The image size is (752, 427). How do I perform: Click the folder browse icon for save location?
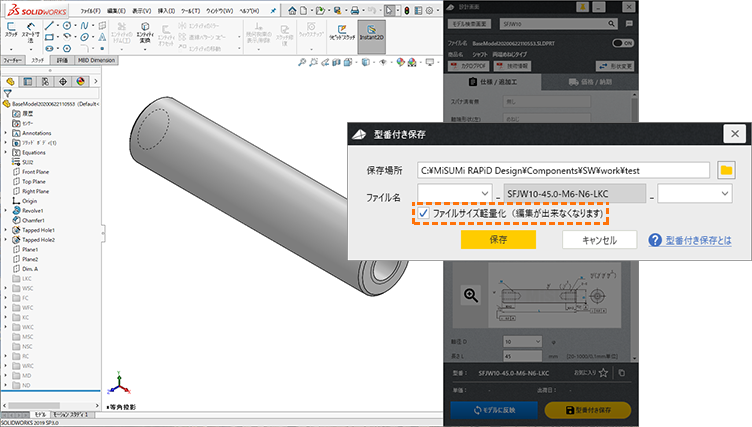pos(727,169)
